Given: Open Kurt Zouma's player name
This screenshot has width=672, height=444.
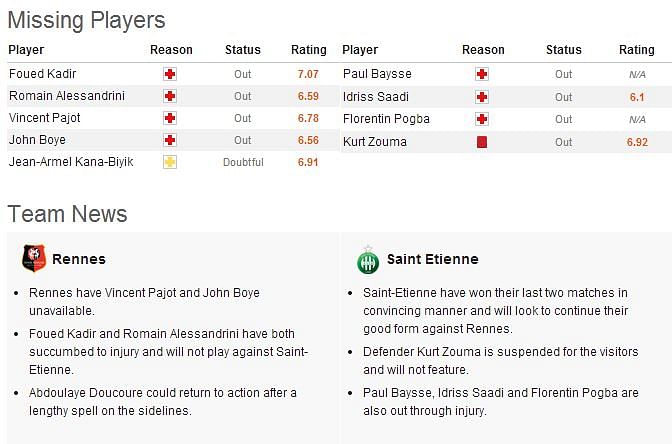Looking at the screenshot, I should [375, 141].
